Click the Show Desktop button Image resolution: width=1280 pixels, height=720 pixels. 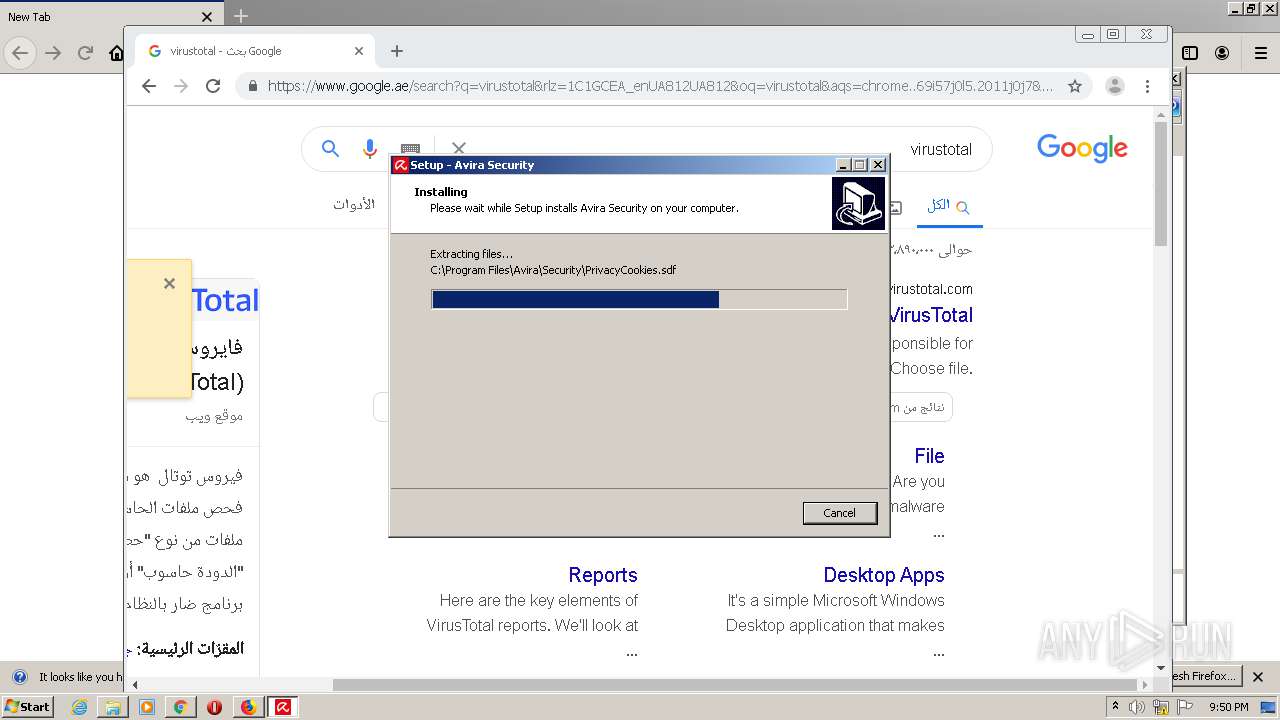[x=1268, y=707]
